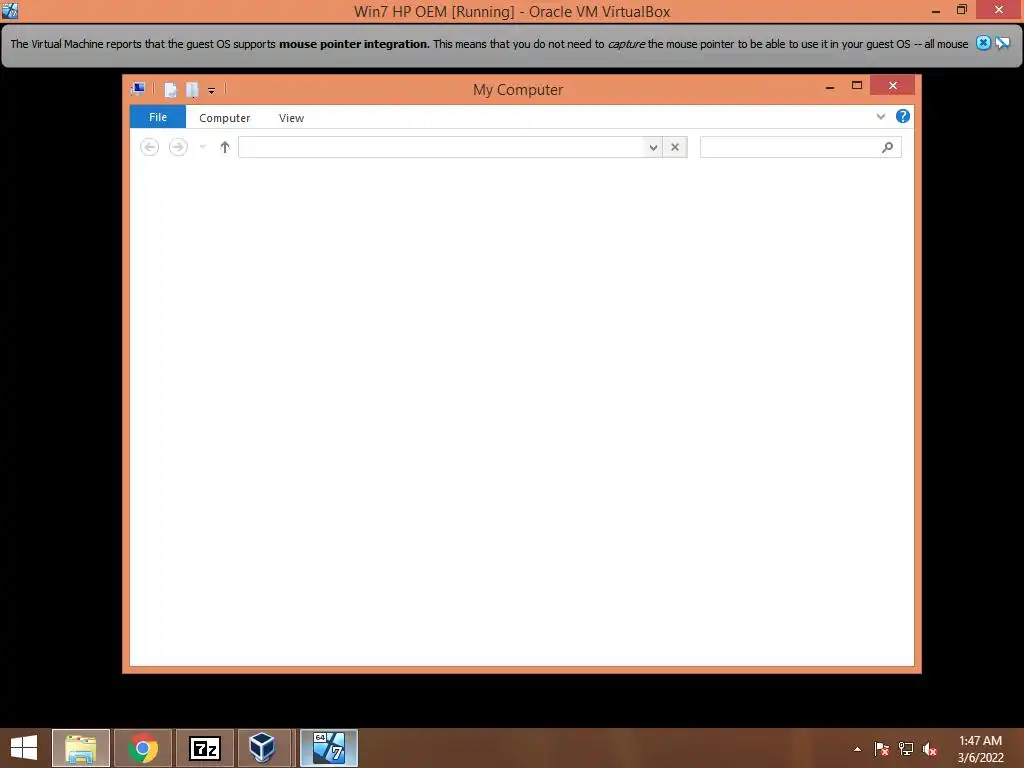Screen dimensions: 1024x768
Task: Click the magnifying glass search icon
Action: [x=888, y=148]
